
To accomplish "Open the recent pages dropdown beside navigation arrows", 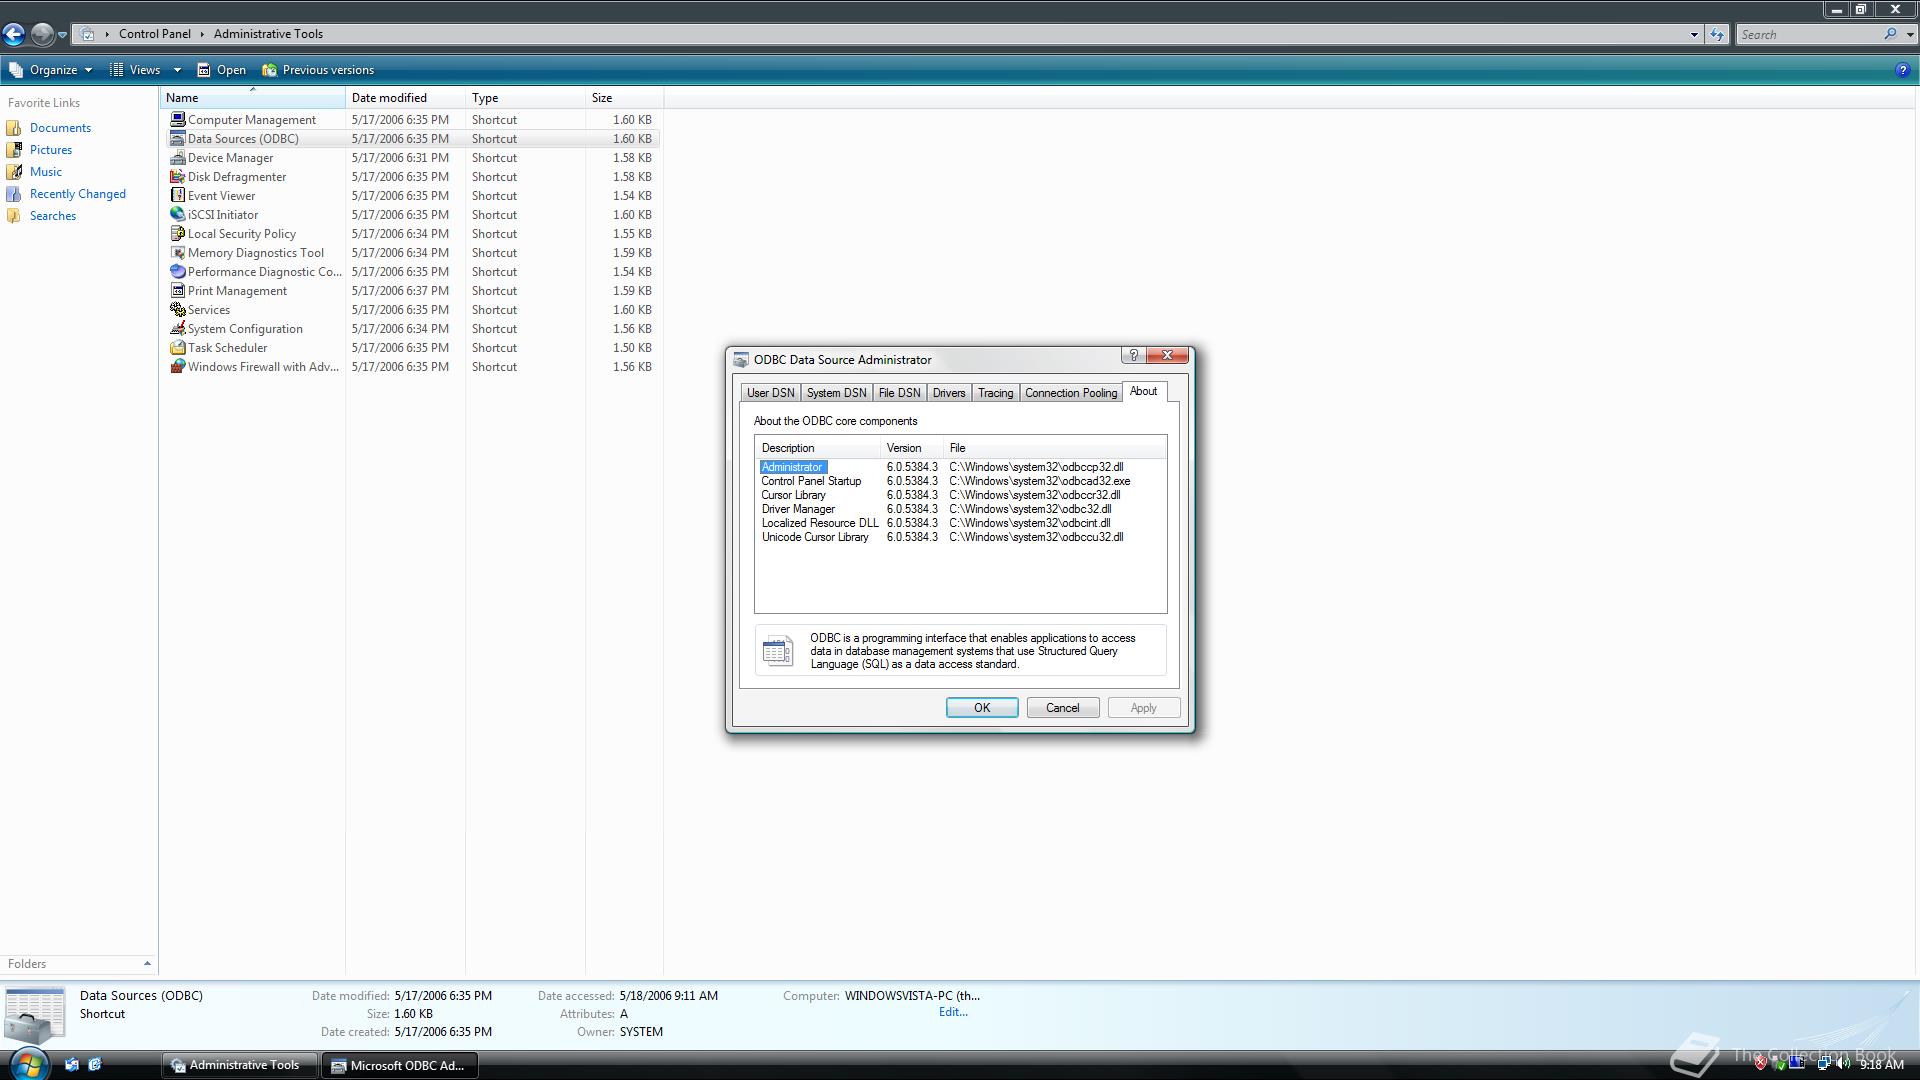I will pos(62,35).
